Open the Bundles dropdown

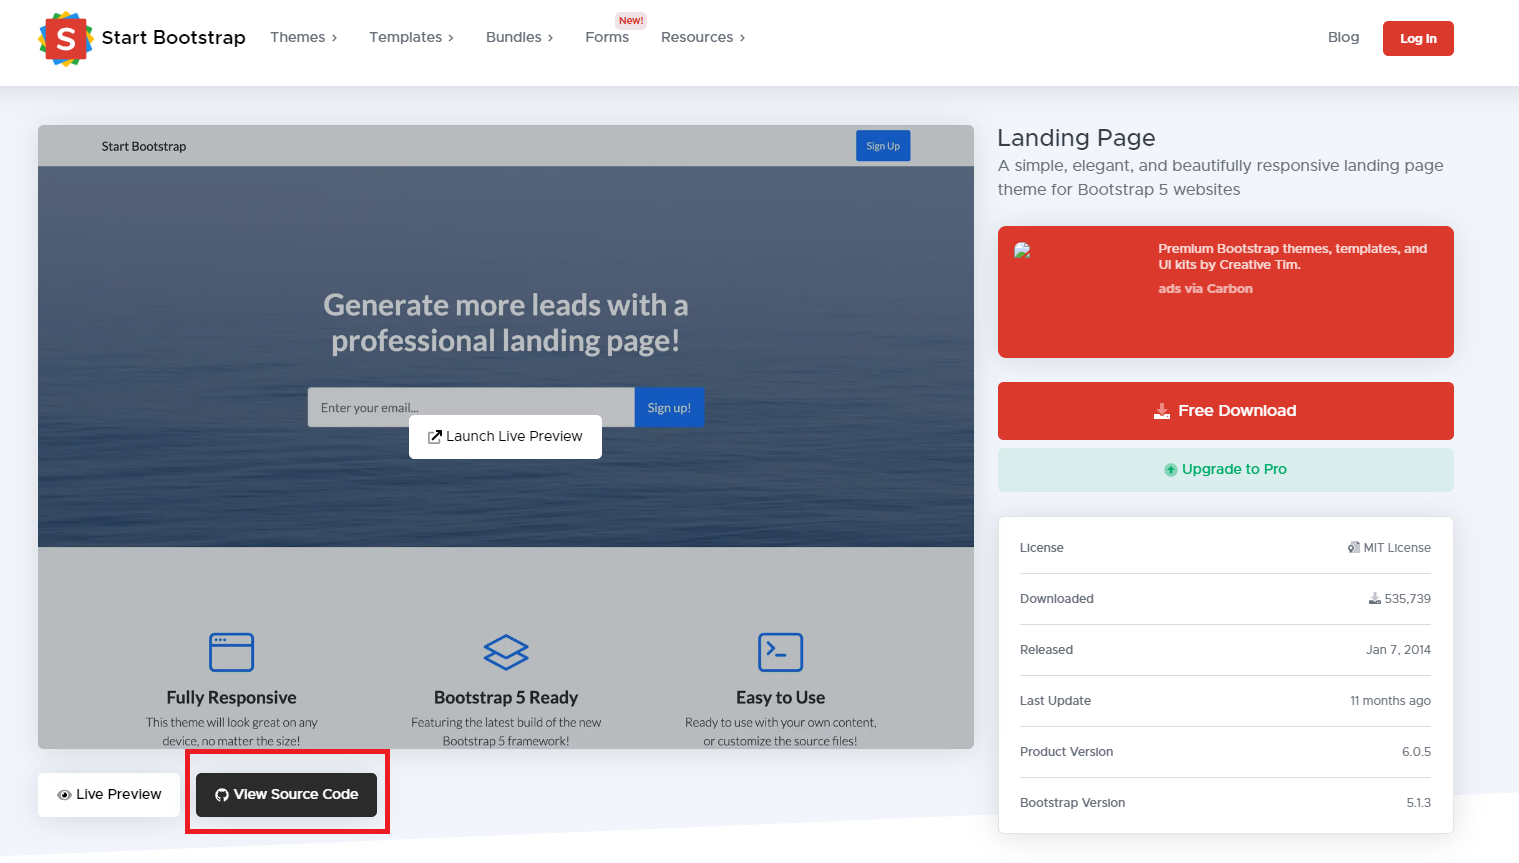pyautogui.click(x=519, y=37)
